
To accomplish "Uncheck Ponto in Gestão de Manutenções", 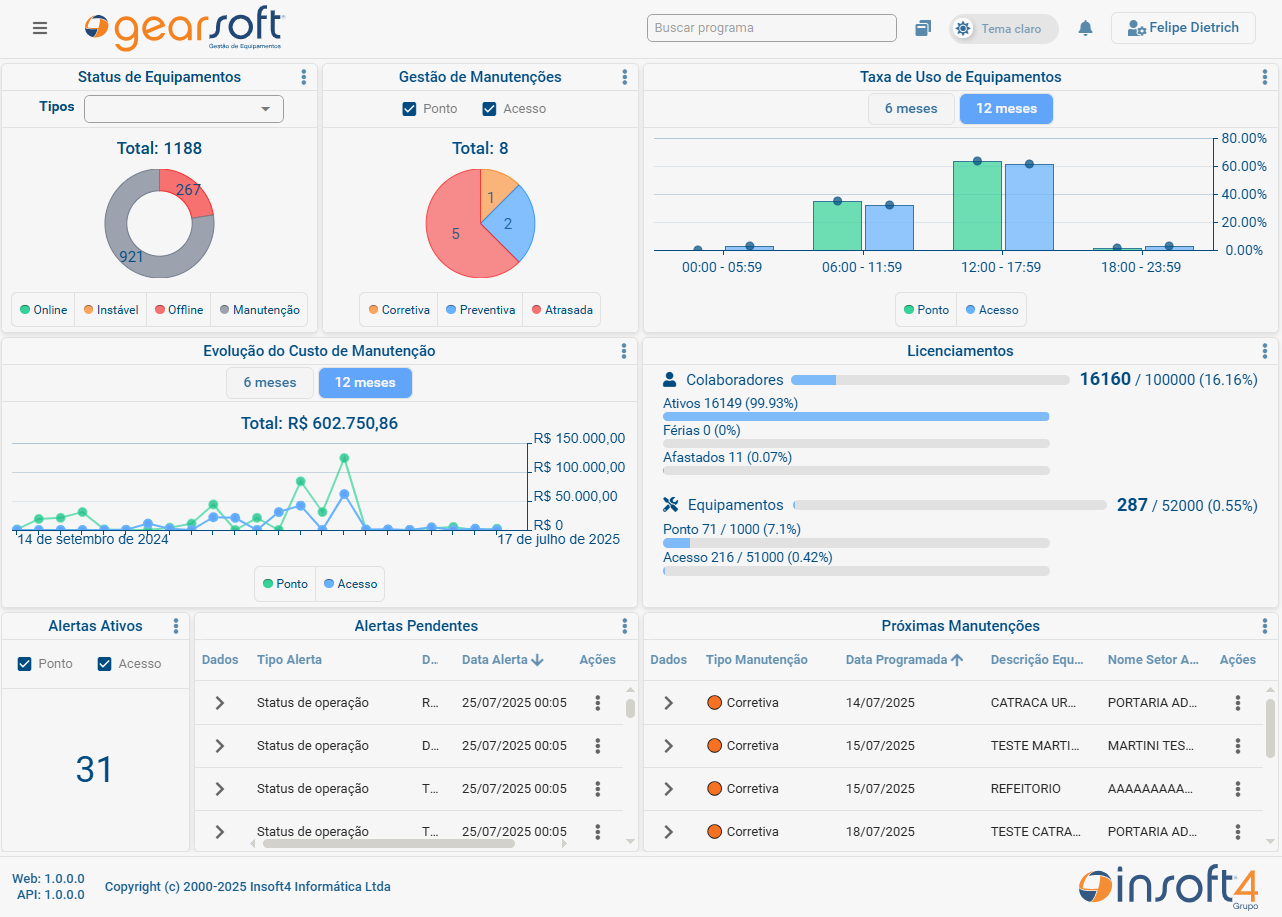I will coord(409,109).
